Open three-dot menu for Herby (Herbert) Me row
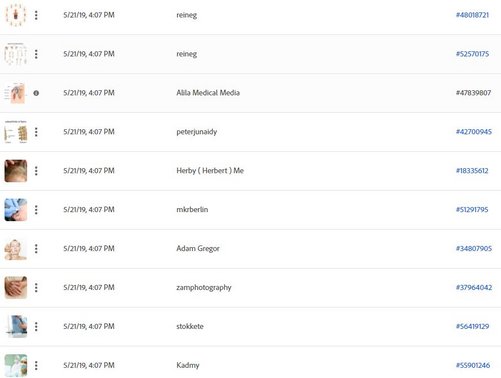Image resolution: width=501 pixels, height=378 pixels. 36,171
